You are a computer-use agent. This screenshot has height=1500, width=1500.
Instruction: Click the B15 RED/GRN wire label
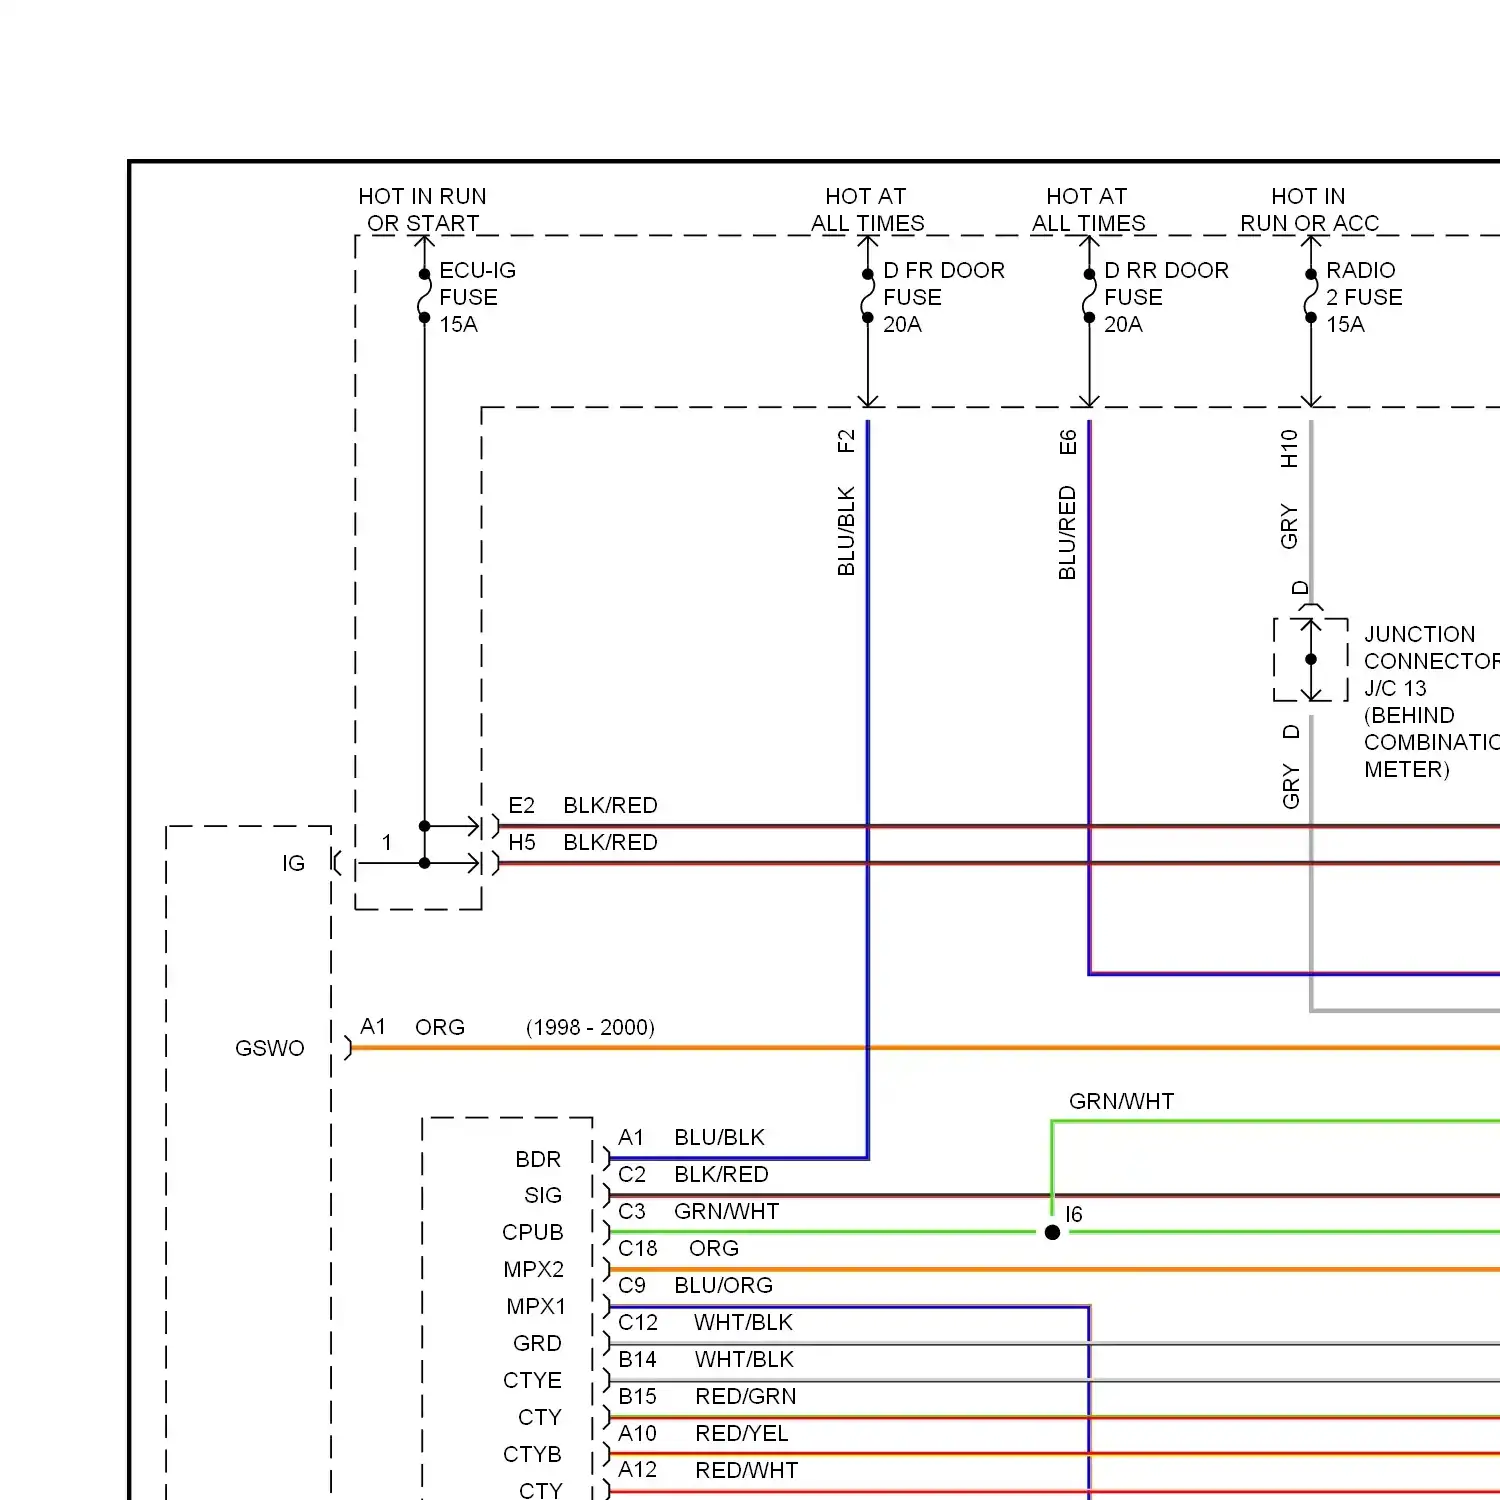(x=708, y=1396)
